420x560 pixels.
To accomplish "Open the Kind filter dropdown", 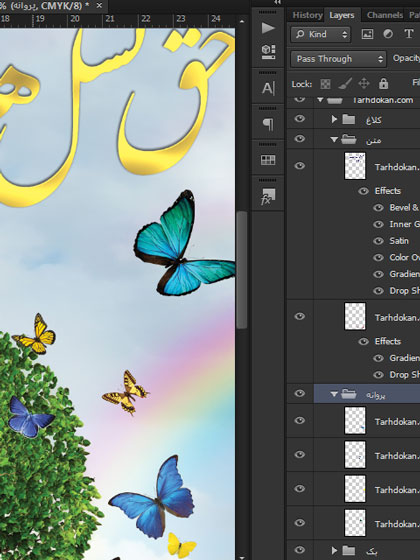I will [x=321, y=34].
